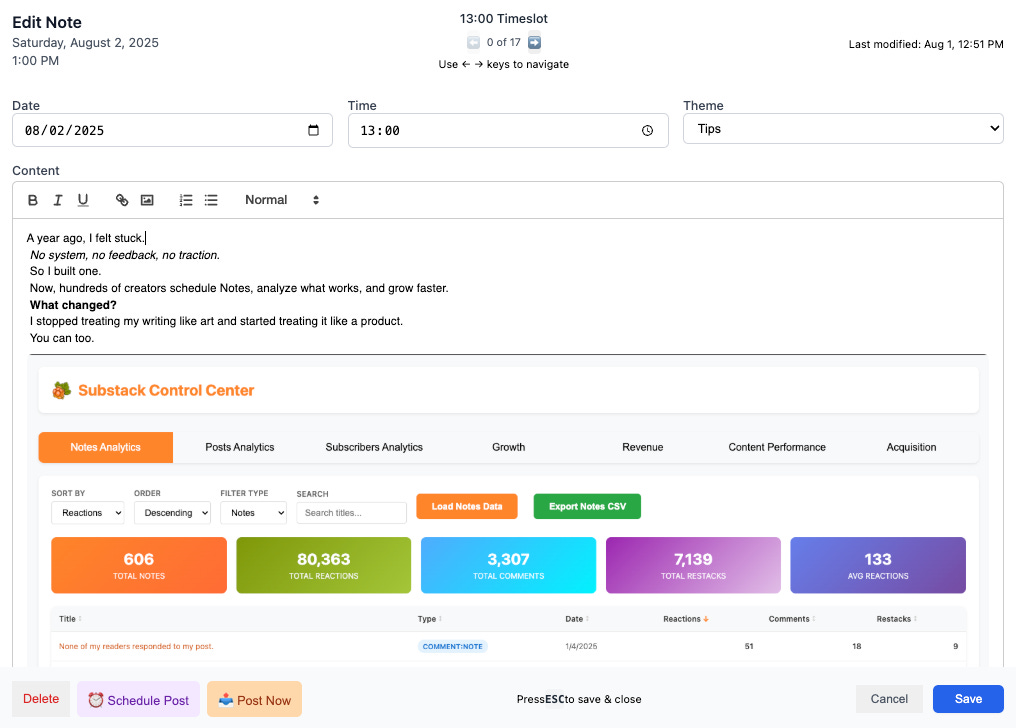Go to next timeslot arrow
The height and width of the screenshot is (728, 1016).
[535, 42]
